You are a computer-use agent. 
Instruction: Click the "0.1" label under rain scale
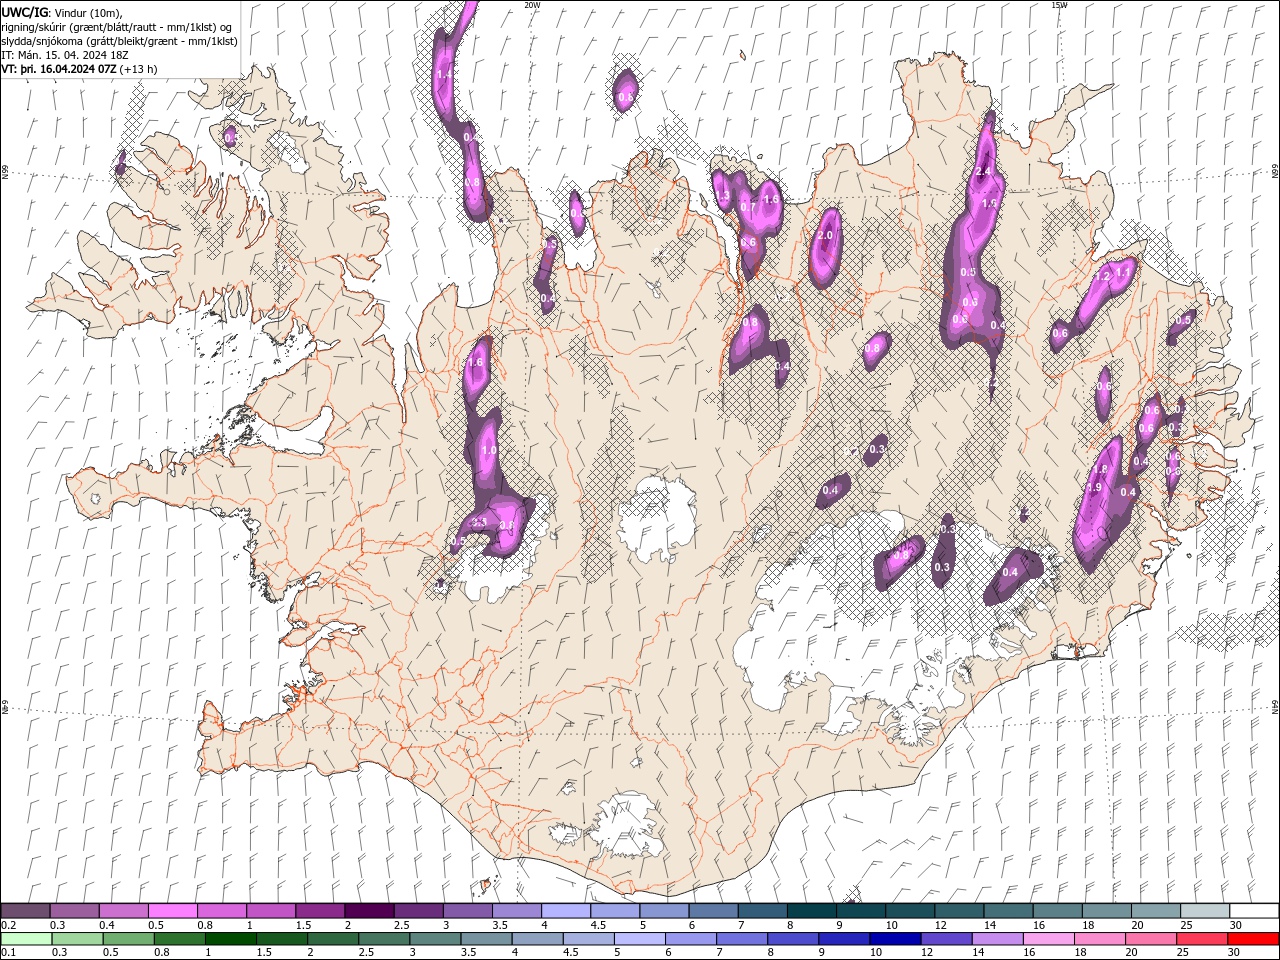tap(9, 953)
